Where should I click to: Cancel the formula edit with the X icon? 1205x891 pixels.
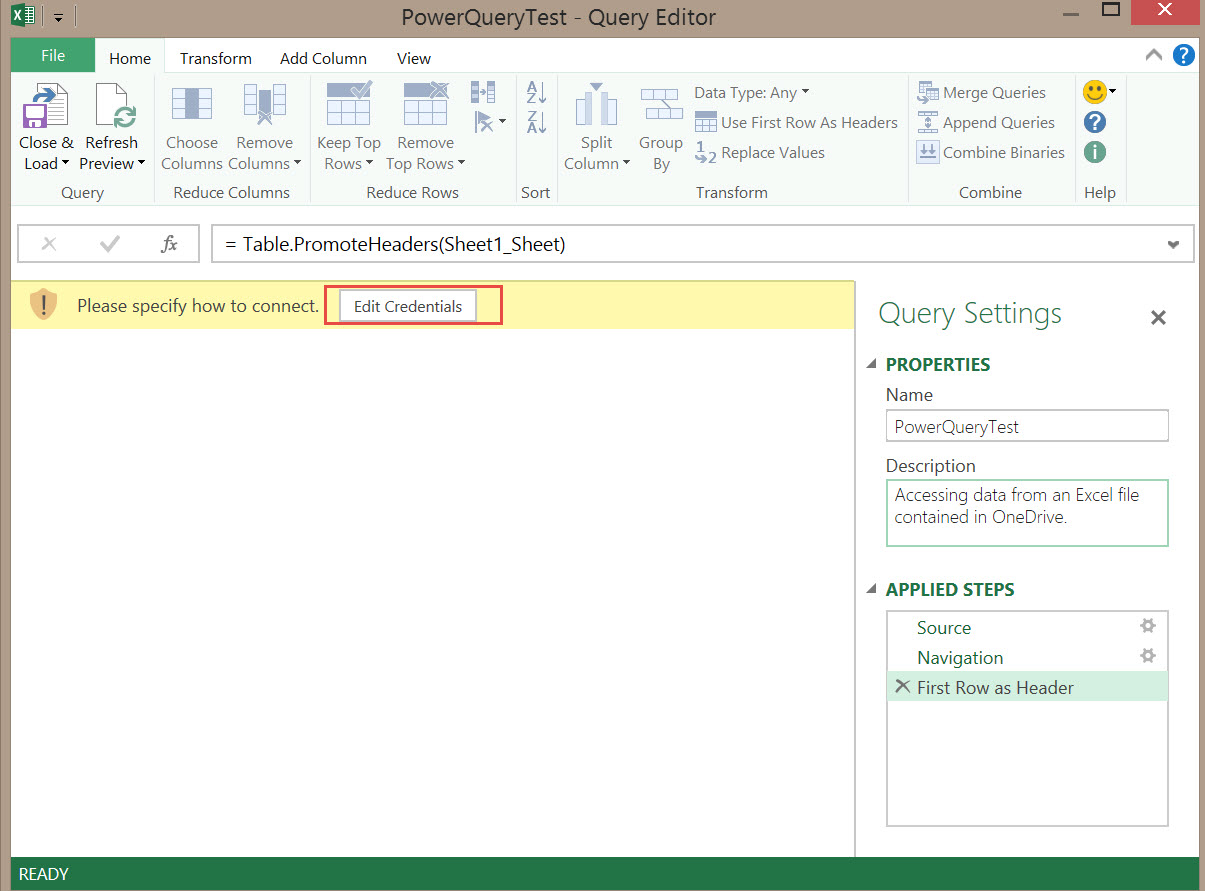pyautogui.click(x=49, y=244)
